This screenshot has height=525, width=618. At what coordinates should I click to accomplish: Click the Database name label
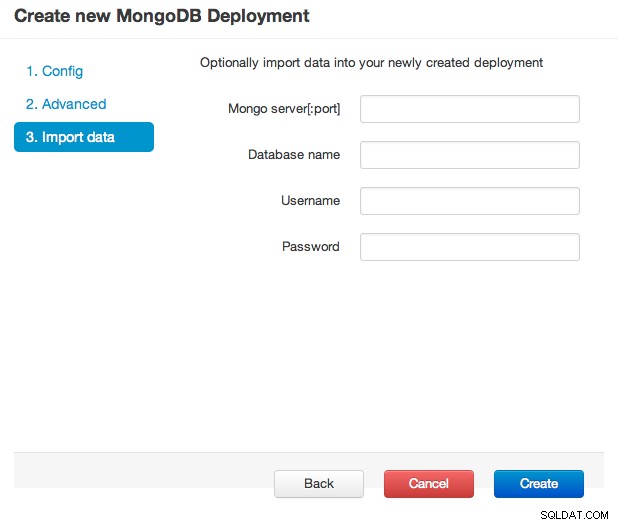tap(294, 155)
